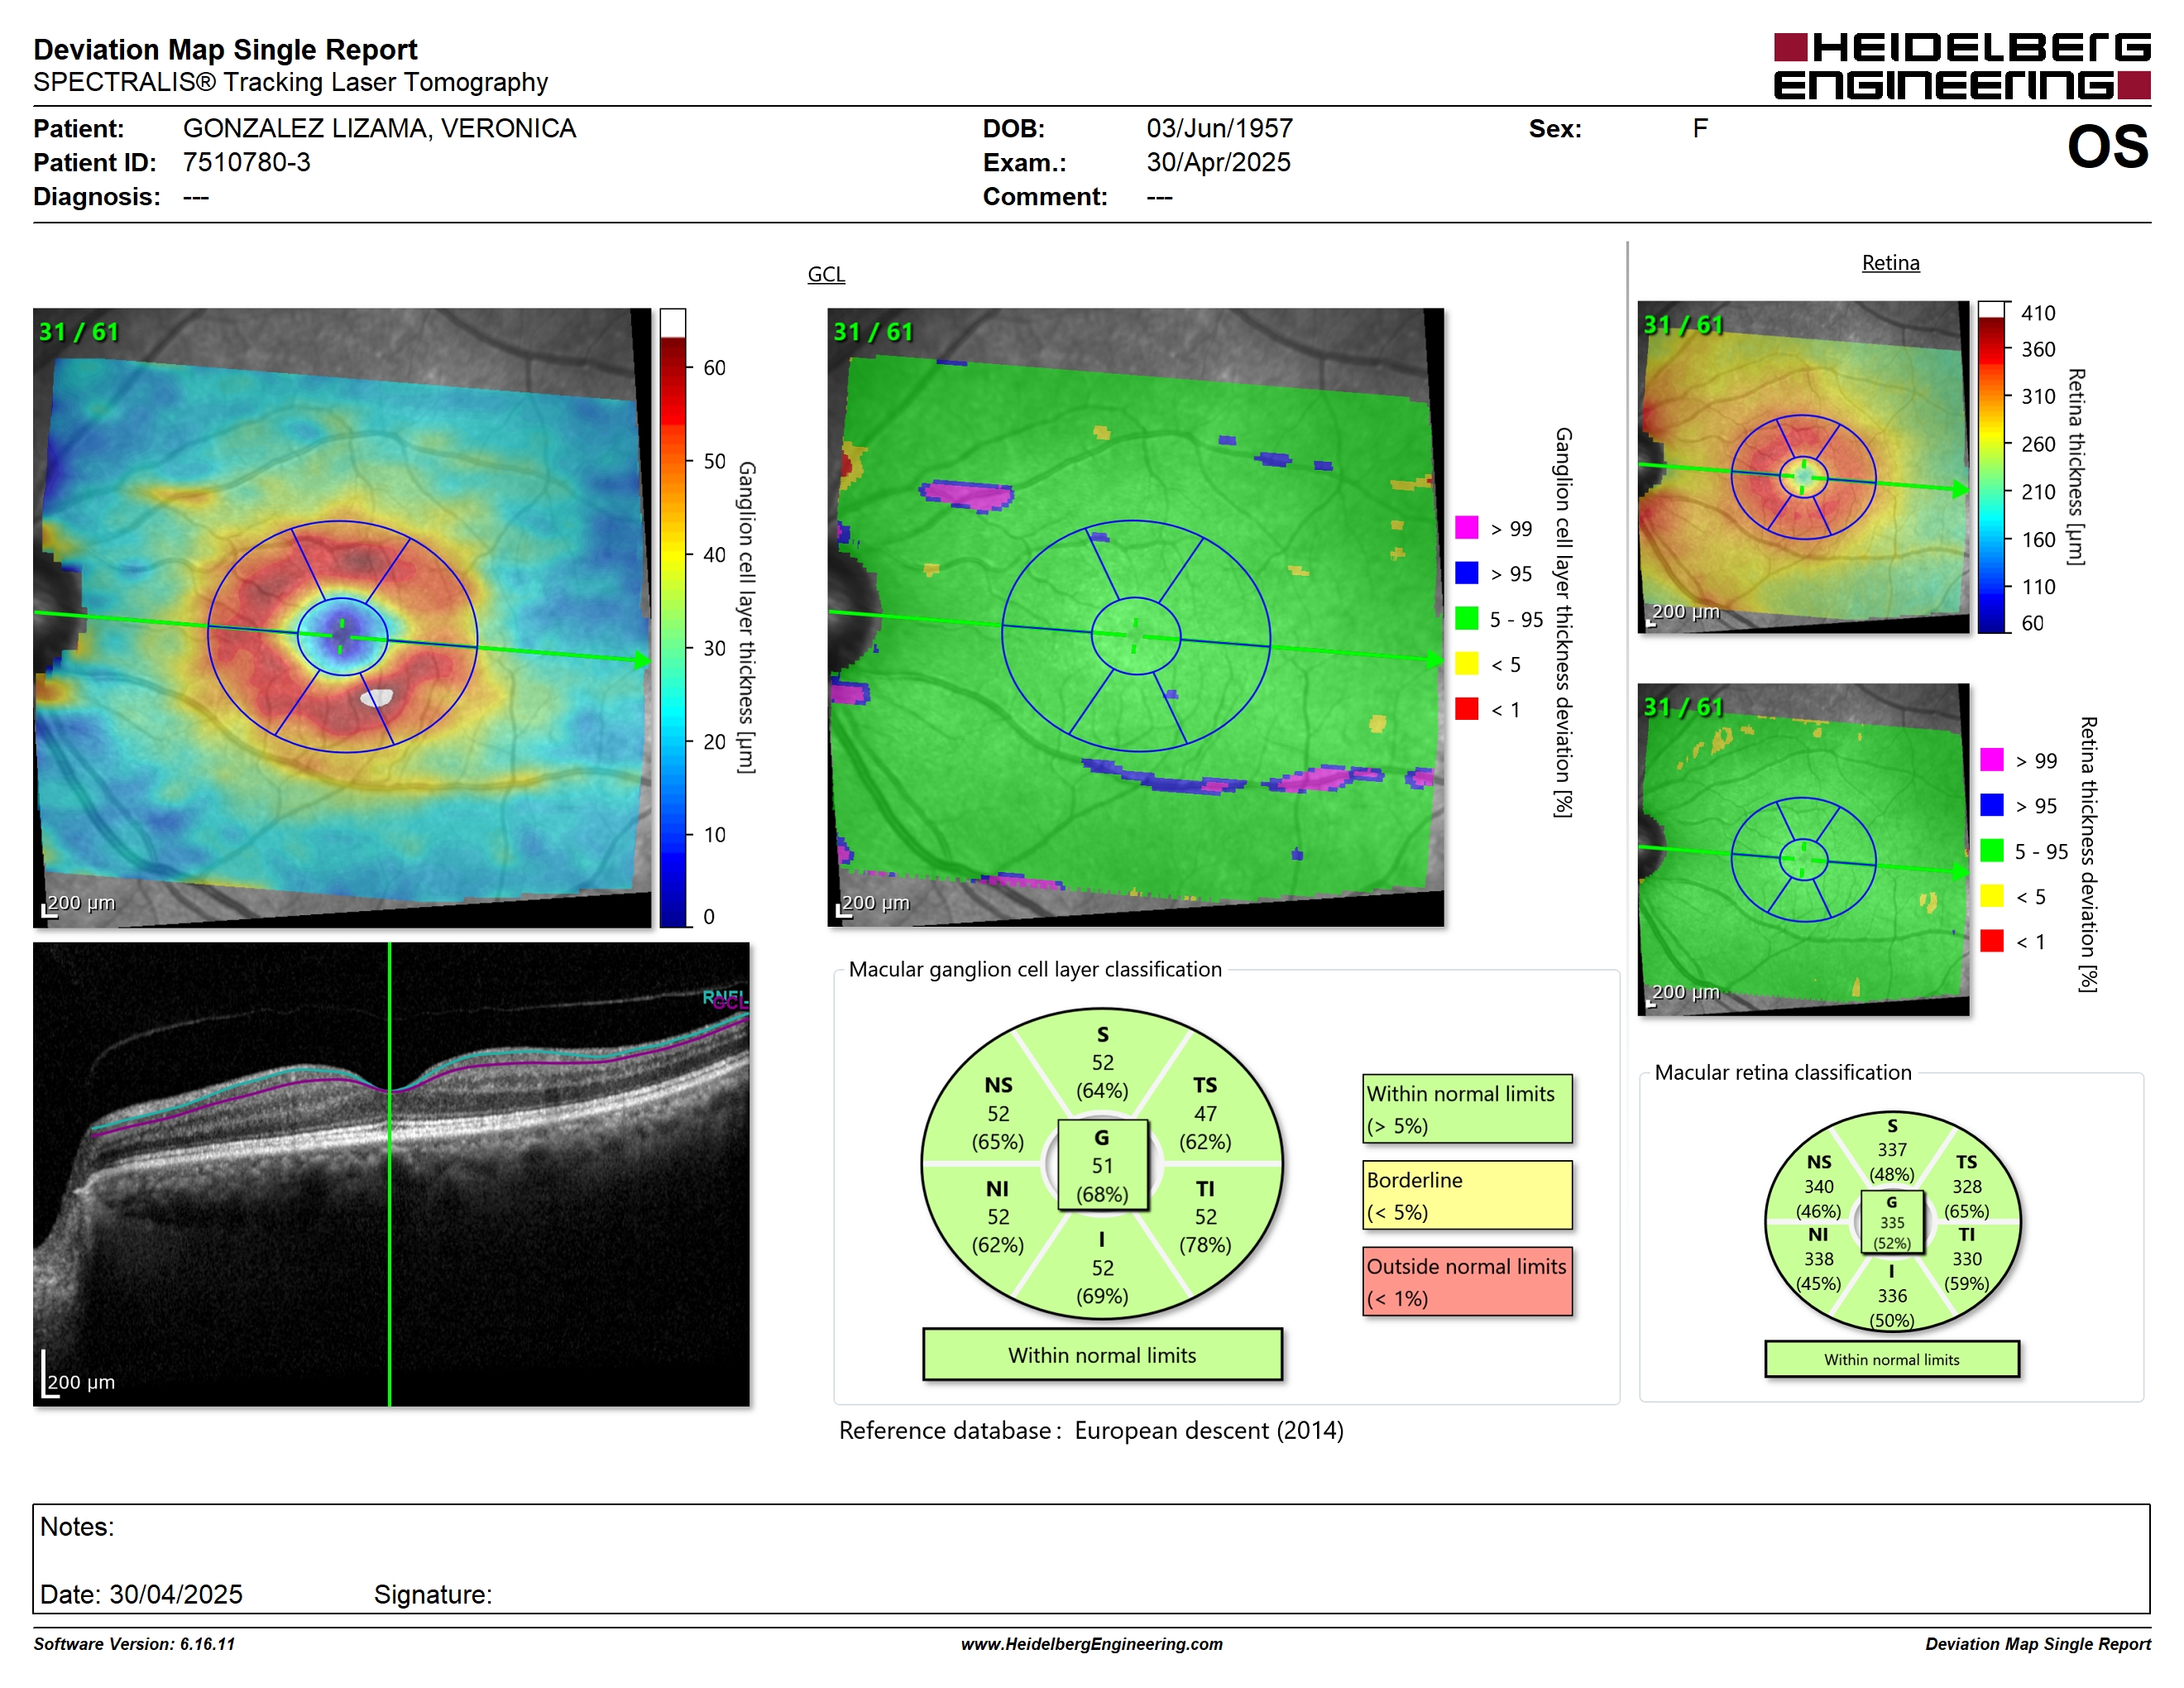Click the green vertical scan-position line on B-scan
This screenshot has width=2184, height=1688.
pos(389,1174)
